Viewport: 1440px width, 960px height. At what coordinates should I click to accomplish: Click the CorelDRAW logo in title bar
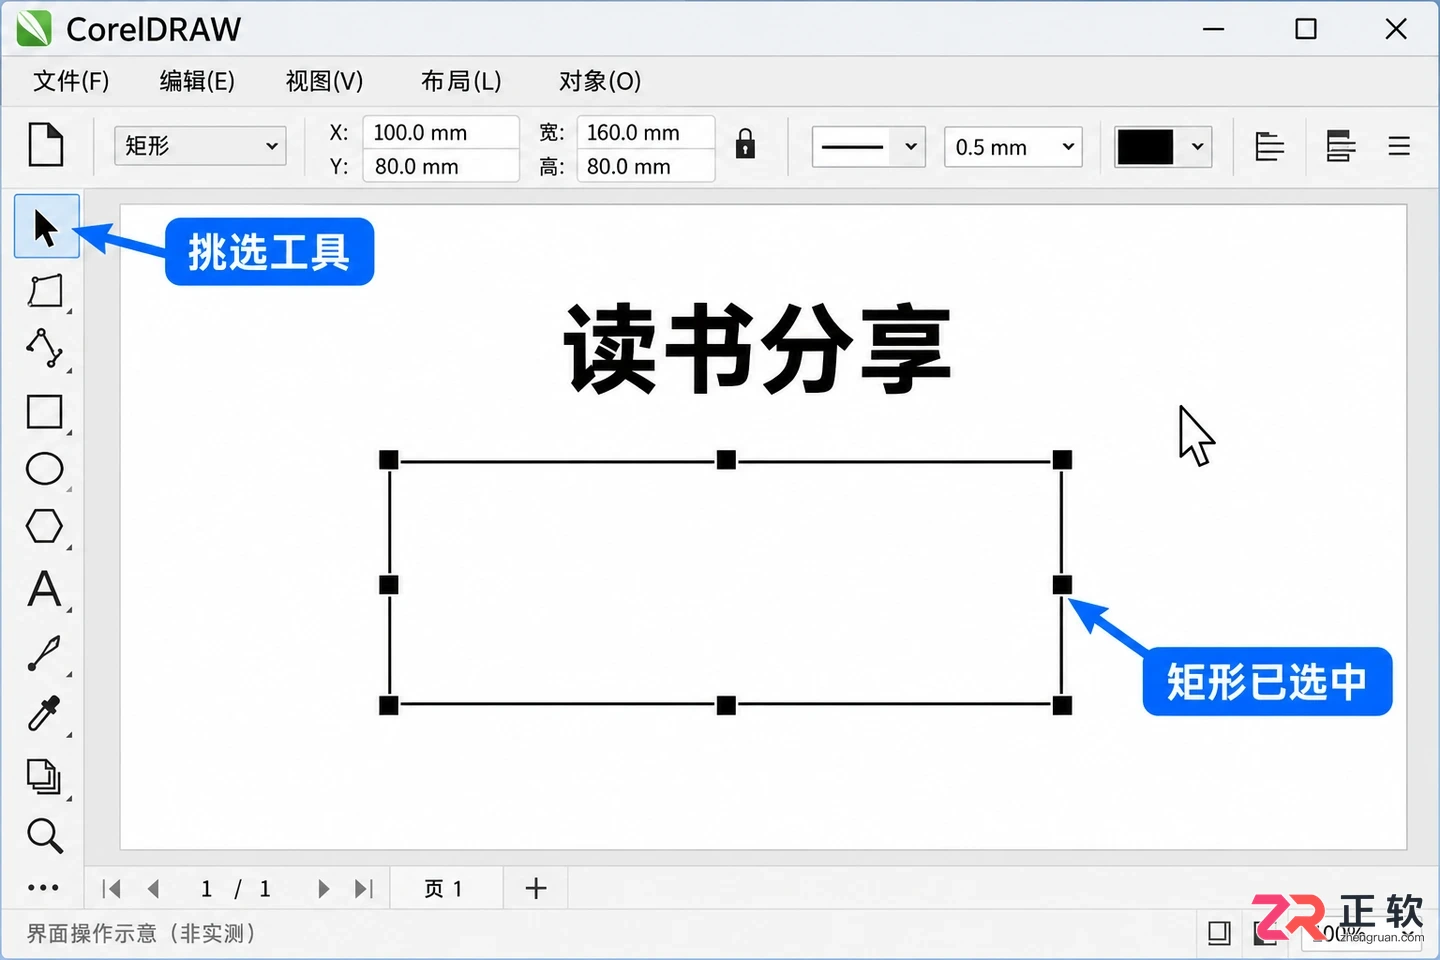pos(34,28)
